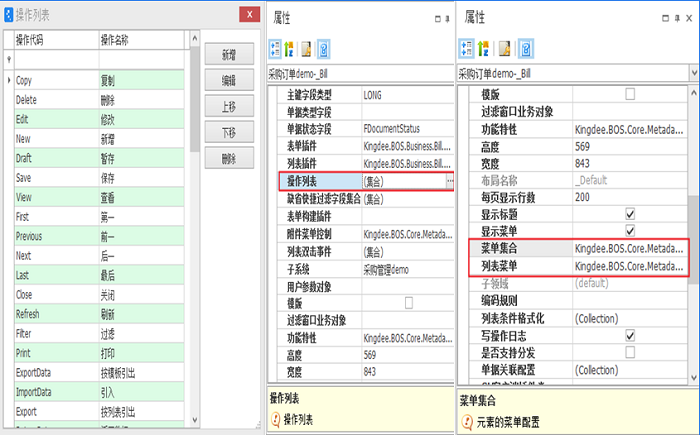Click the filter row under 操作代码 column
Viewport: 700px width, 435px height.
point(55,60)
